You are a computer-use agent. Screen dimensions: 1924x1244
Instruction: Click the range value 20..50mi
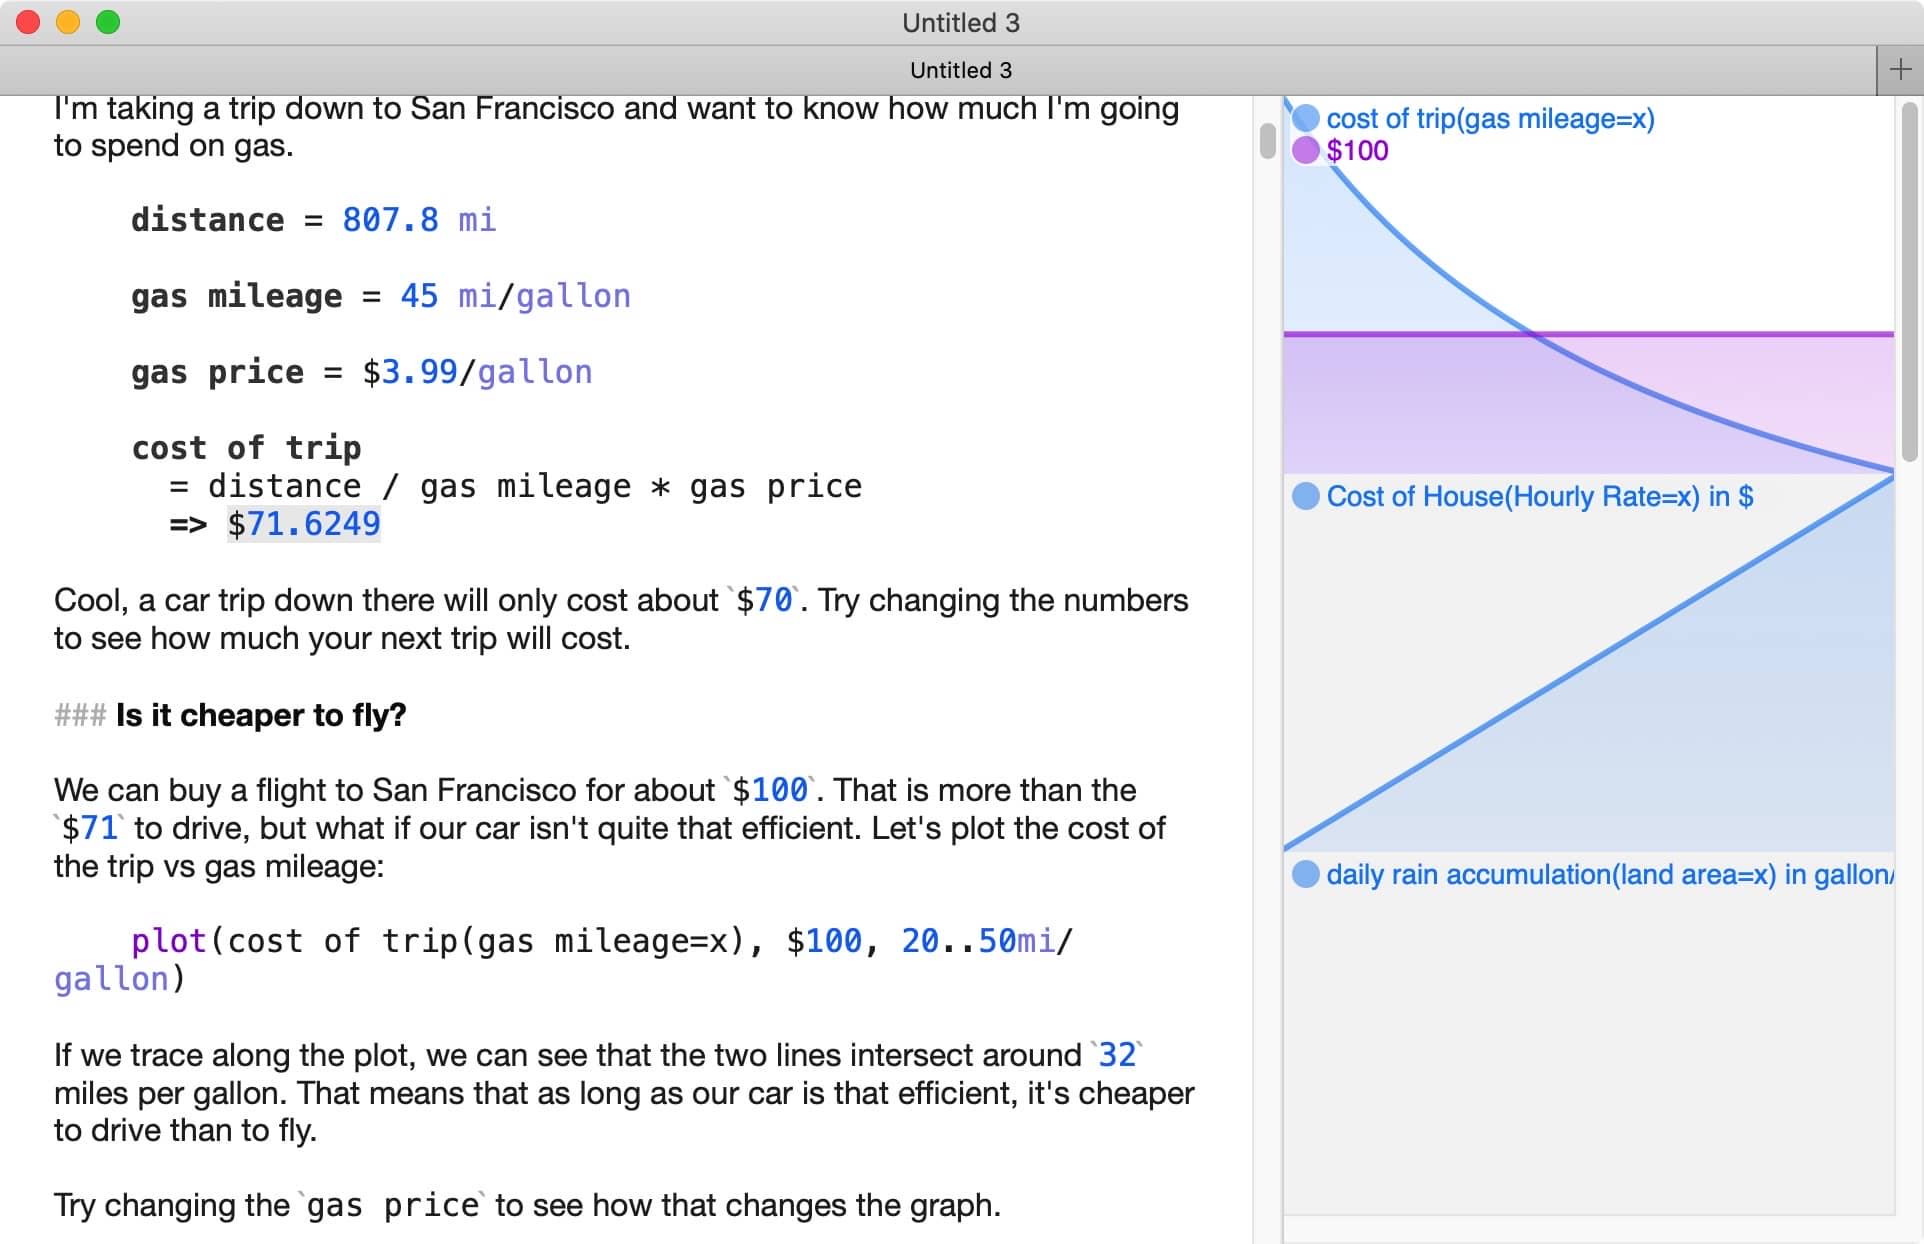[978, 941]
